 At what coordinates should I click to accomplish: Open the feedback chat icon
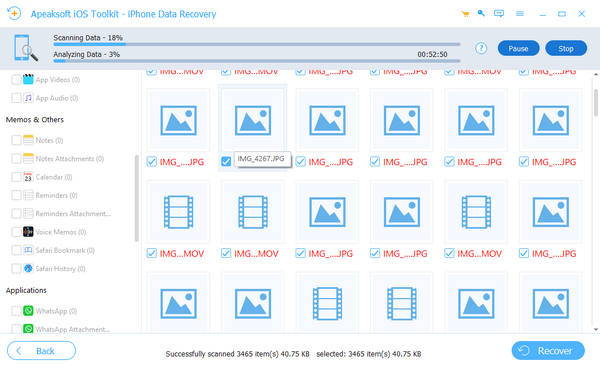(x=499, y=14)
